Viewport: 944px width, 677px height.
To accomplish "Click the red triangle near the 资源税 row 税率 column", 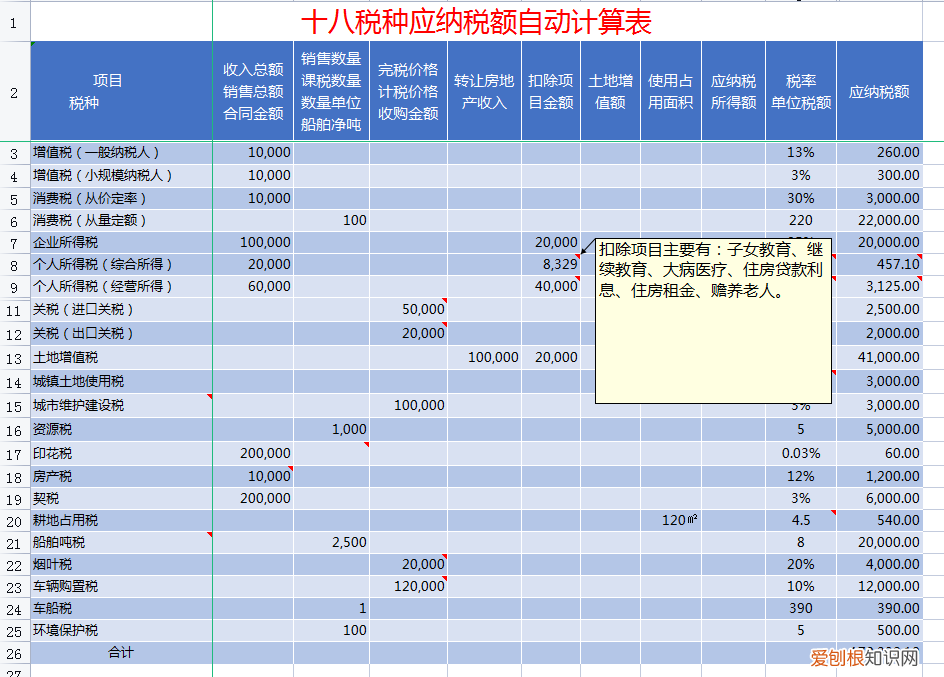I will click(x=368, y=443).
